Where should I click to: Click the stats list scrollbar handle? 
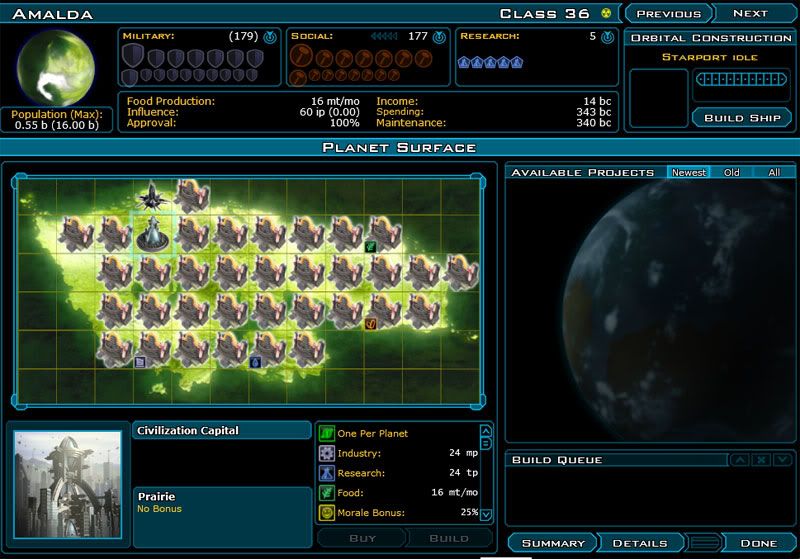pos(486,444)
